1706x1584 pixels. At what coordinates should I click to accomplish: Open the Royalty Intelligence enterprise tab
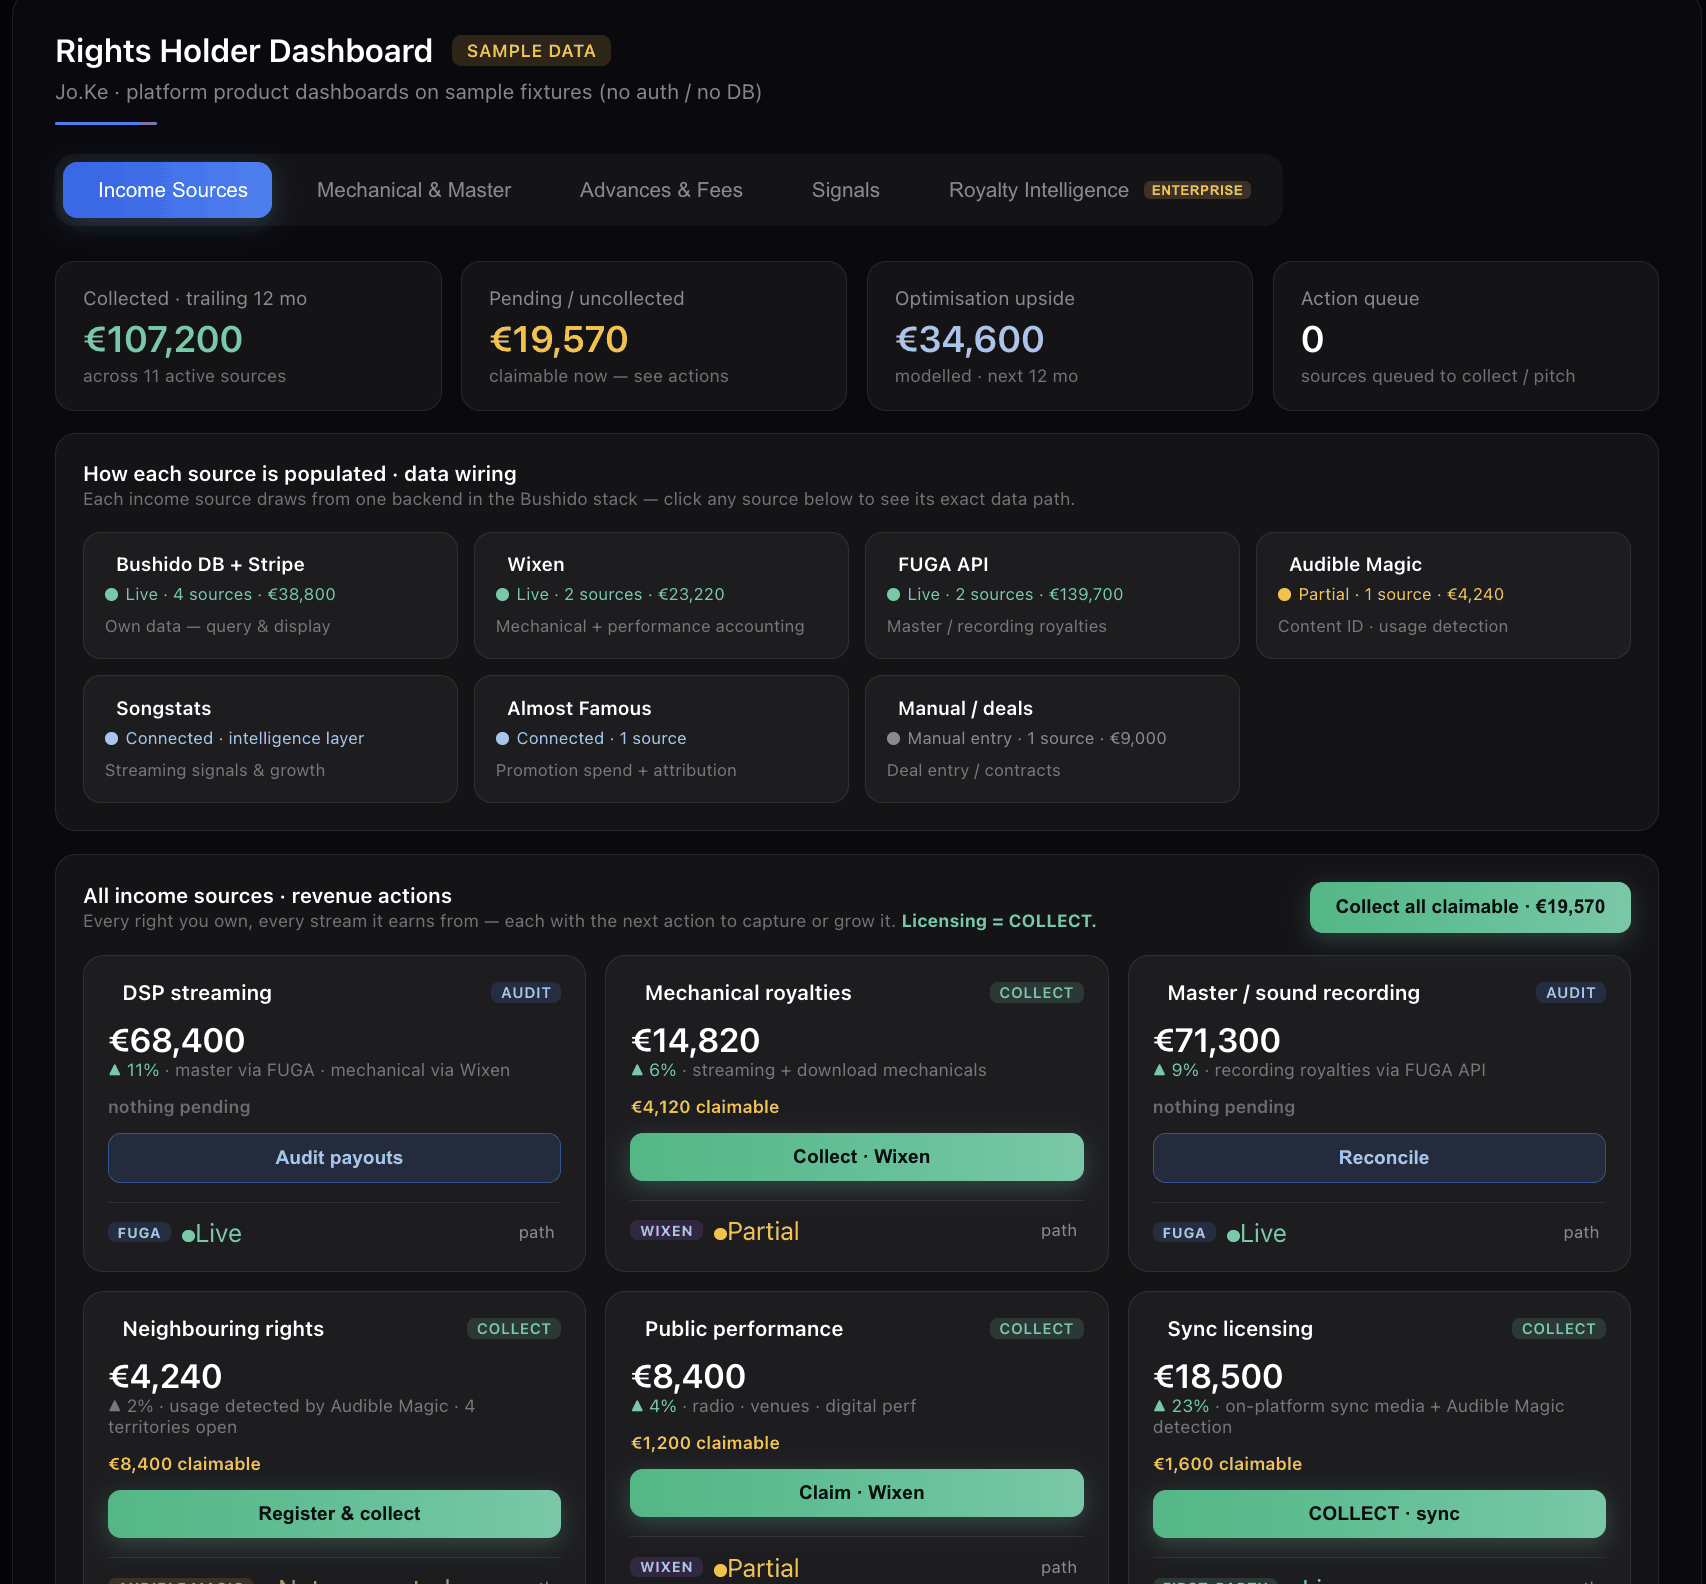[x=1099, y=190]
